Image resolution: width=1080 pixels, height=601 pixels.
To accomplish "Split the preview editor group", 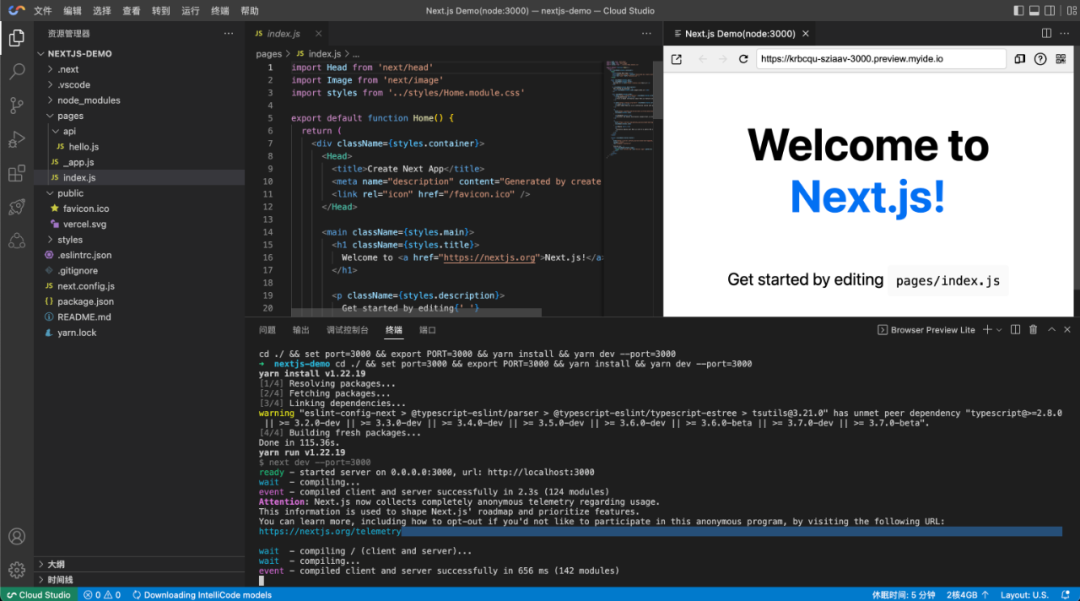I will (1046, 33).
